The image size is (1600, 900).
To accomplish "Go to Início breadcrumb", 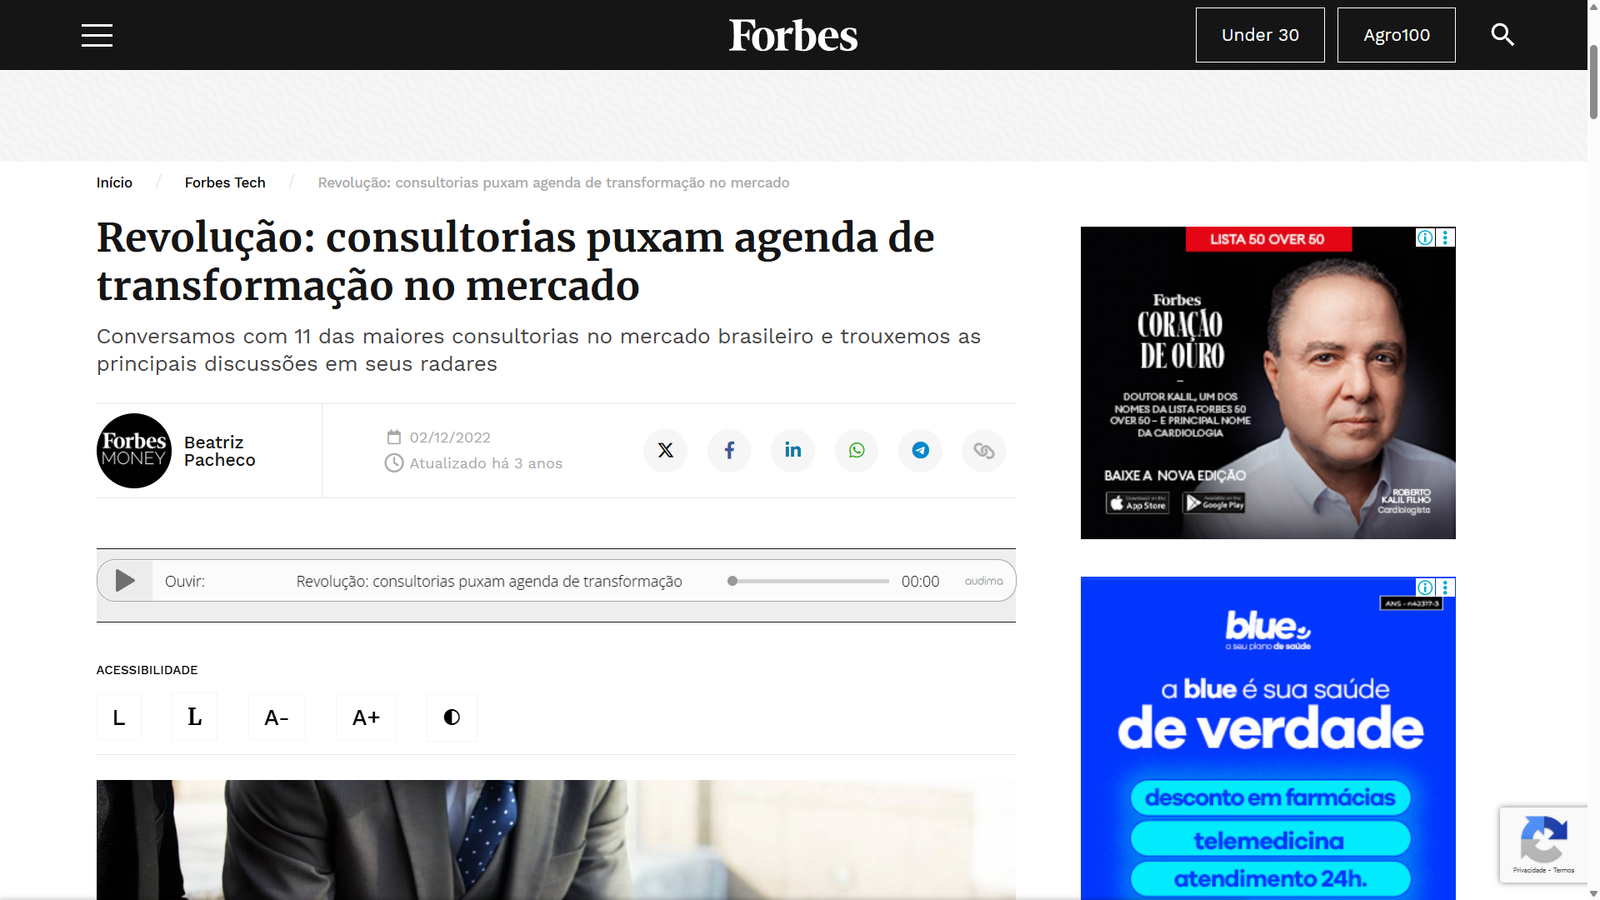I will tap(114, 182).
